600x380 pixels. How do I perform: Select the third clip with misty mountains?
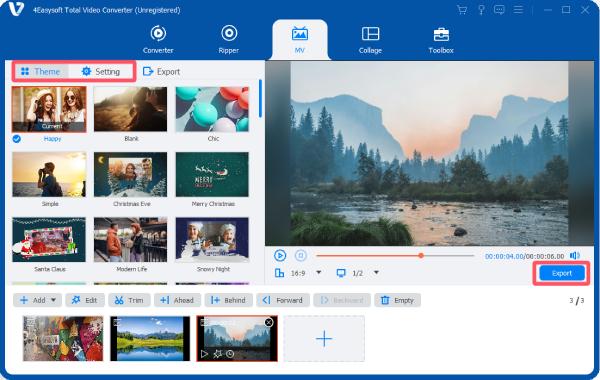(237, 339)
